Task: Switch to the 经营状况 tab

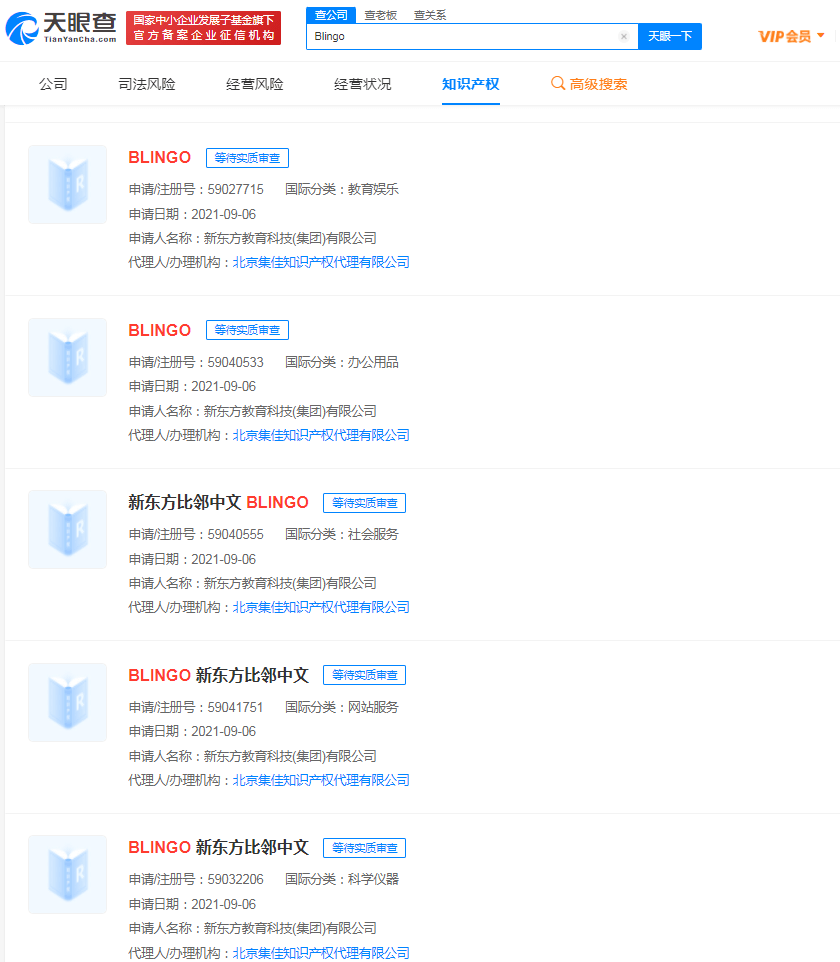Action: 363,84
